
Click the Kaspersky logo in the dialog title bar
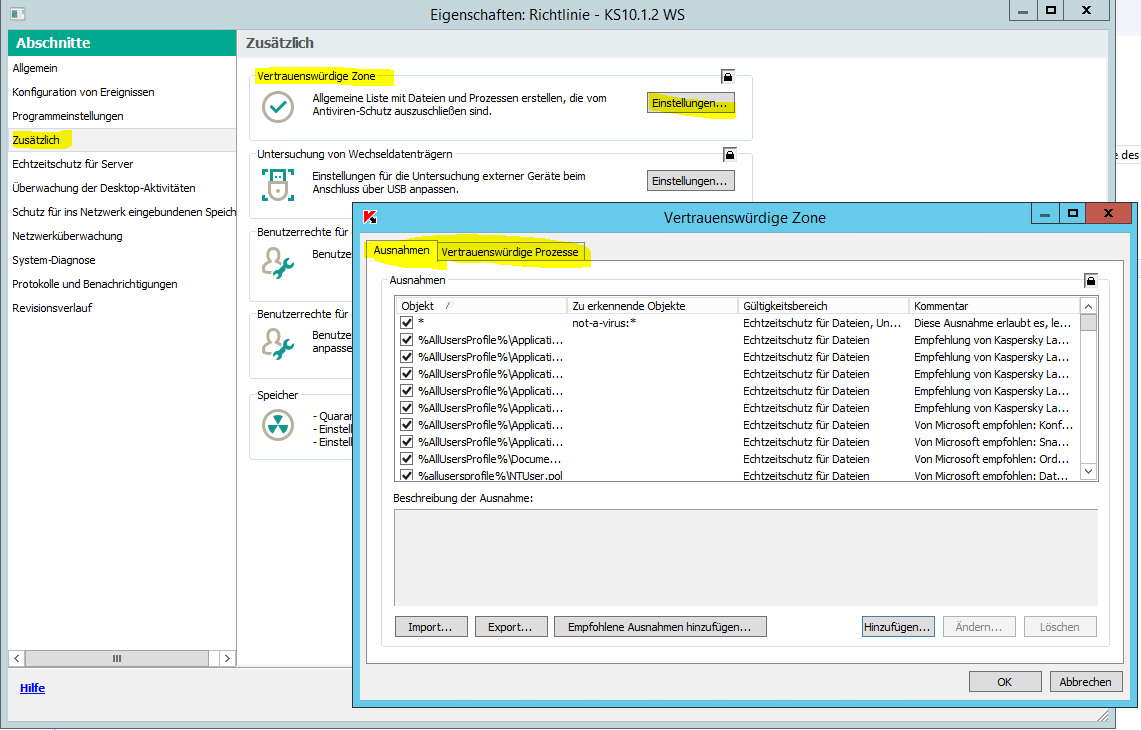370,217
